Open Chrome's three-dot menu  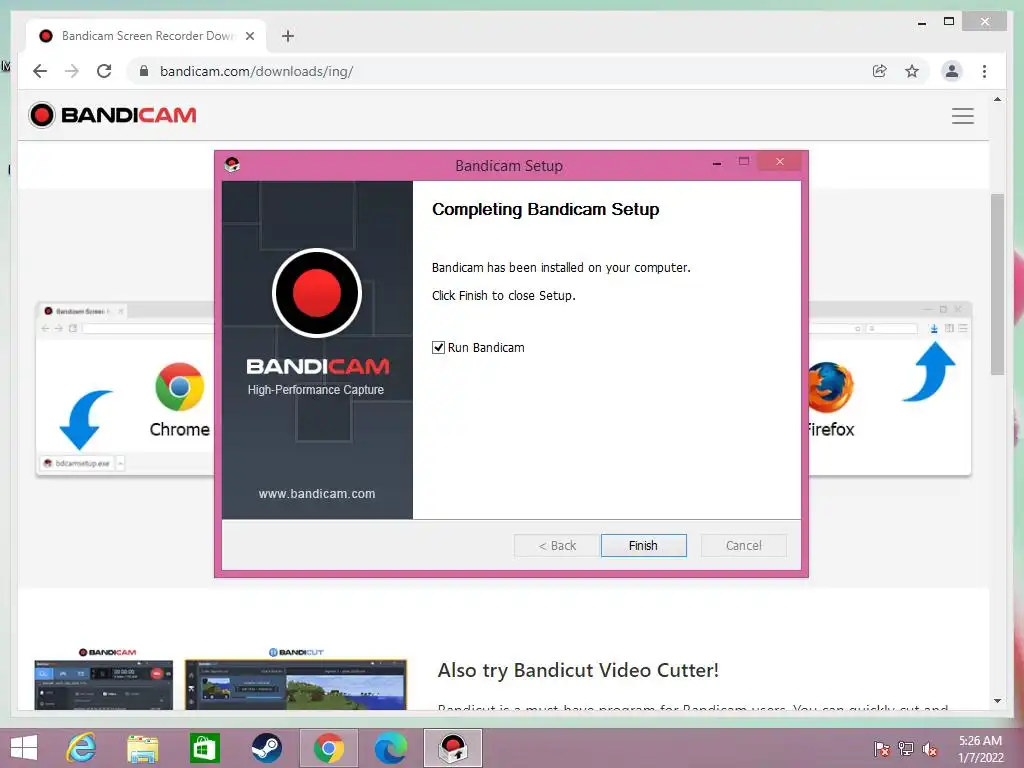click(x=984, y=71)
